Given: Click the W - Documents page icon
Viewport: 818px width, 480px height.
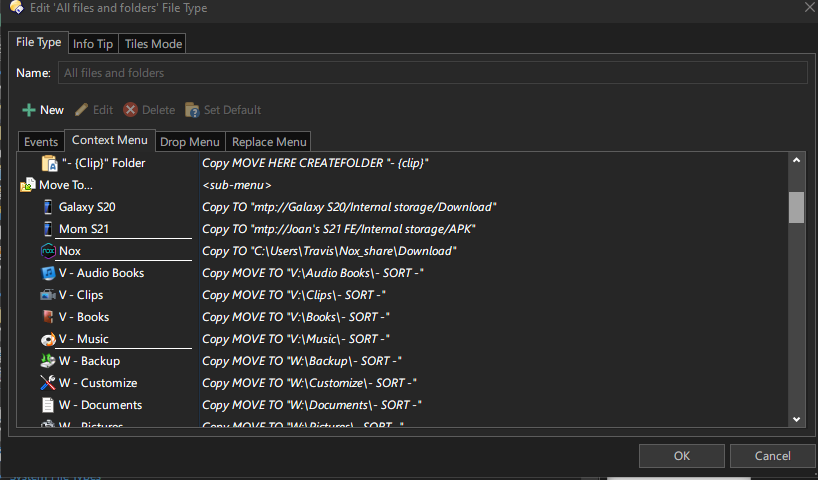Looking at the screenshot, I should tap(48, 405).
